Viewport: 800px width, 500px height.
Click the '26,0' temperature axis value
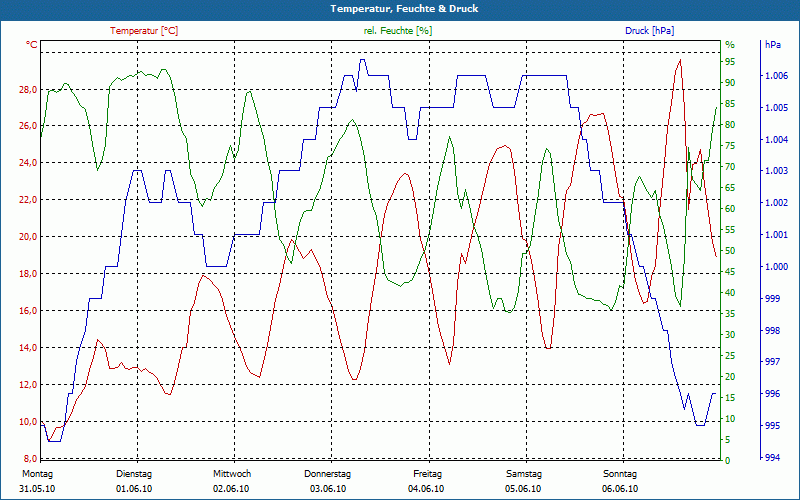(28, 126)
